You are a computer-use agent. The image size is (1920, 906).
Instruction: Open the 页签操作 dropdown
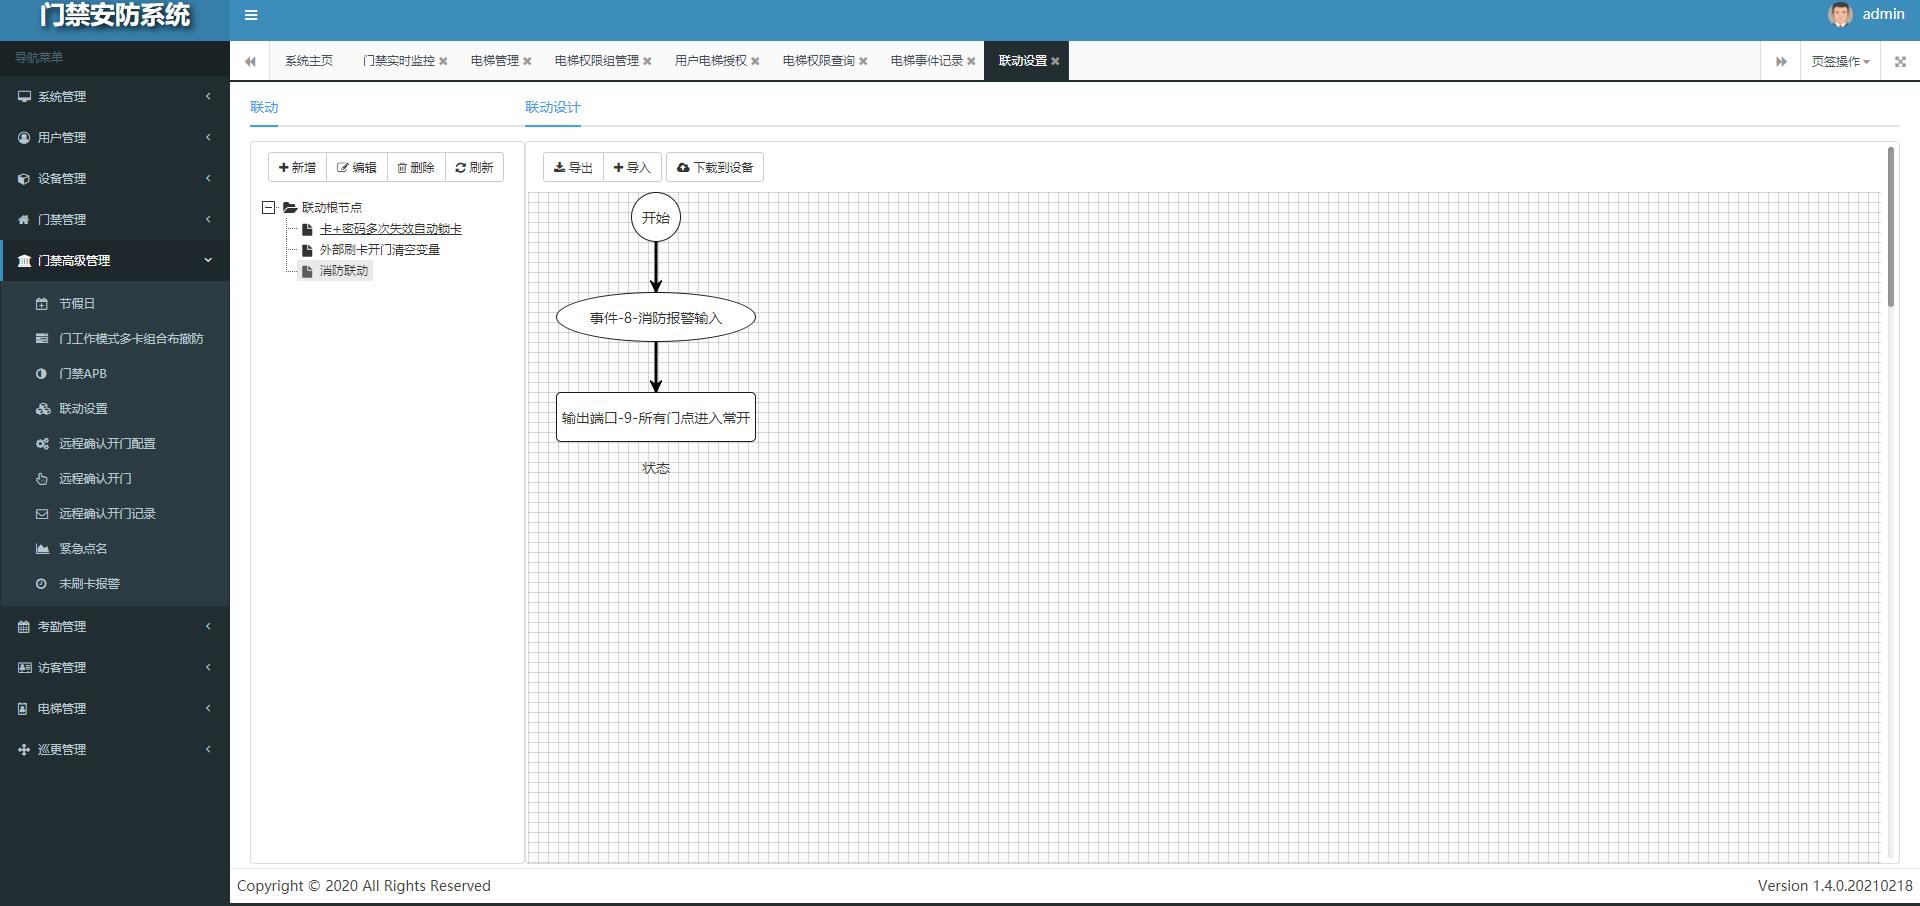[1840, 61]
